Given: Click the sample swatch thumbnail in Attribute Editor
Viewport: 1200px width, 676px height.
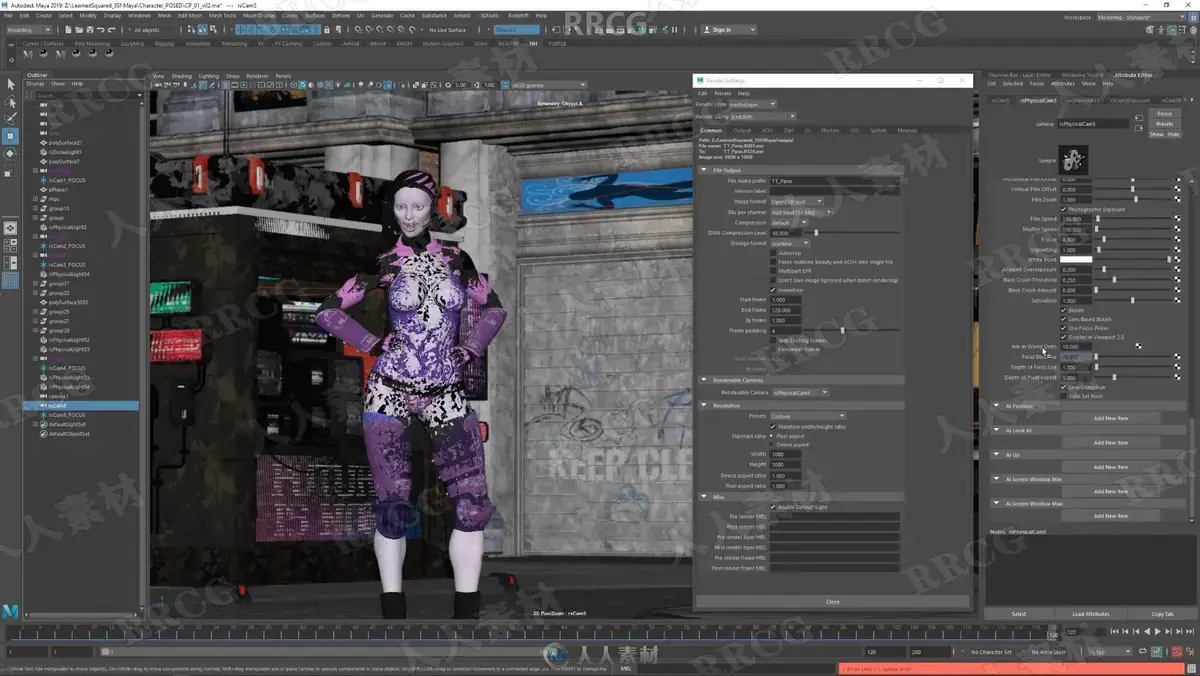Looking at the screenshot, I should coord(1074,158).
